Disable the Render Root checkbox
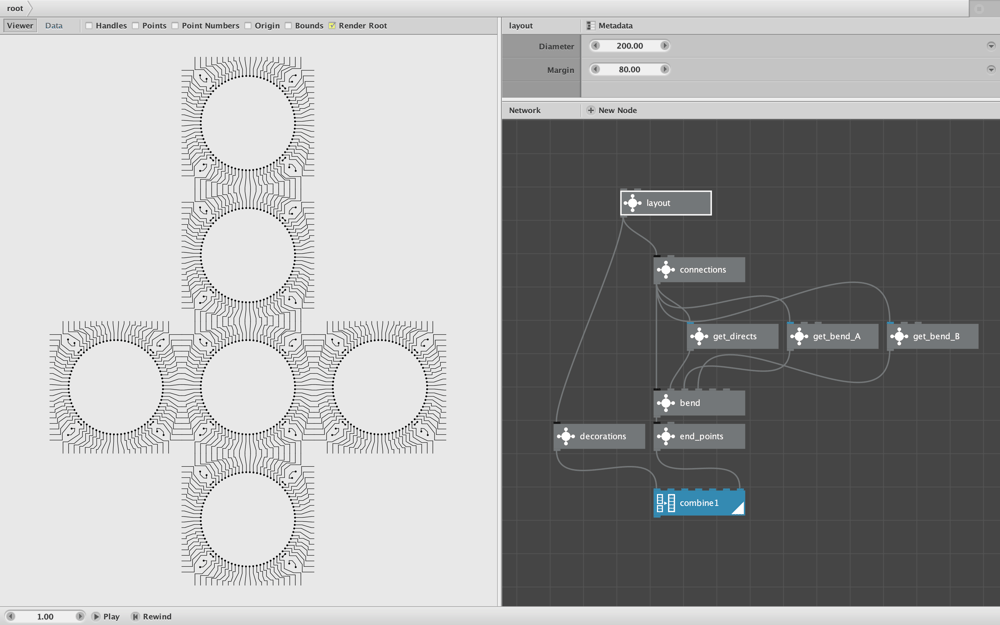The height and width of the screenshot is (625, 1000). (x=332, y=26)
